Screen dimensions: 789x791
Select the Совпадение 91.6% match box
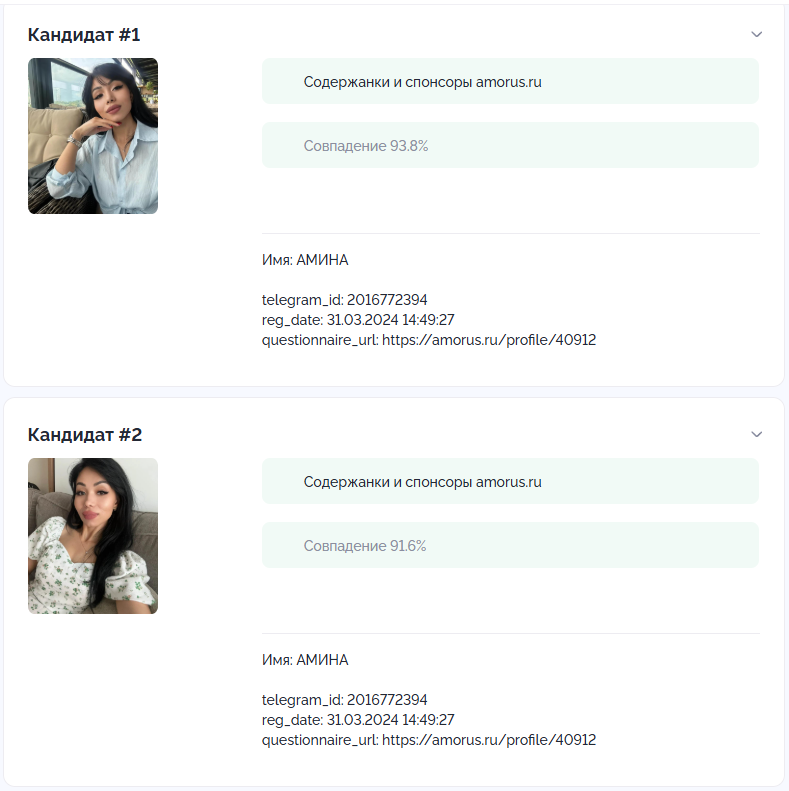coord(510,545)
